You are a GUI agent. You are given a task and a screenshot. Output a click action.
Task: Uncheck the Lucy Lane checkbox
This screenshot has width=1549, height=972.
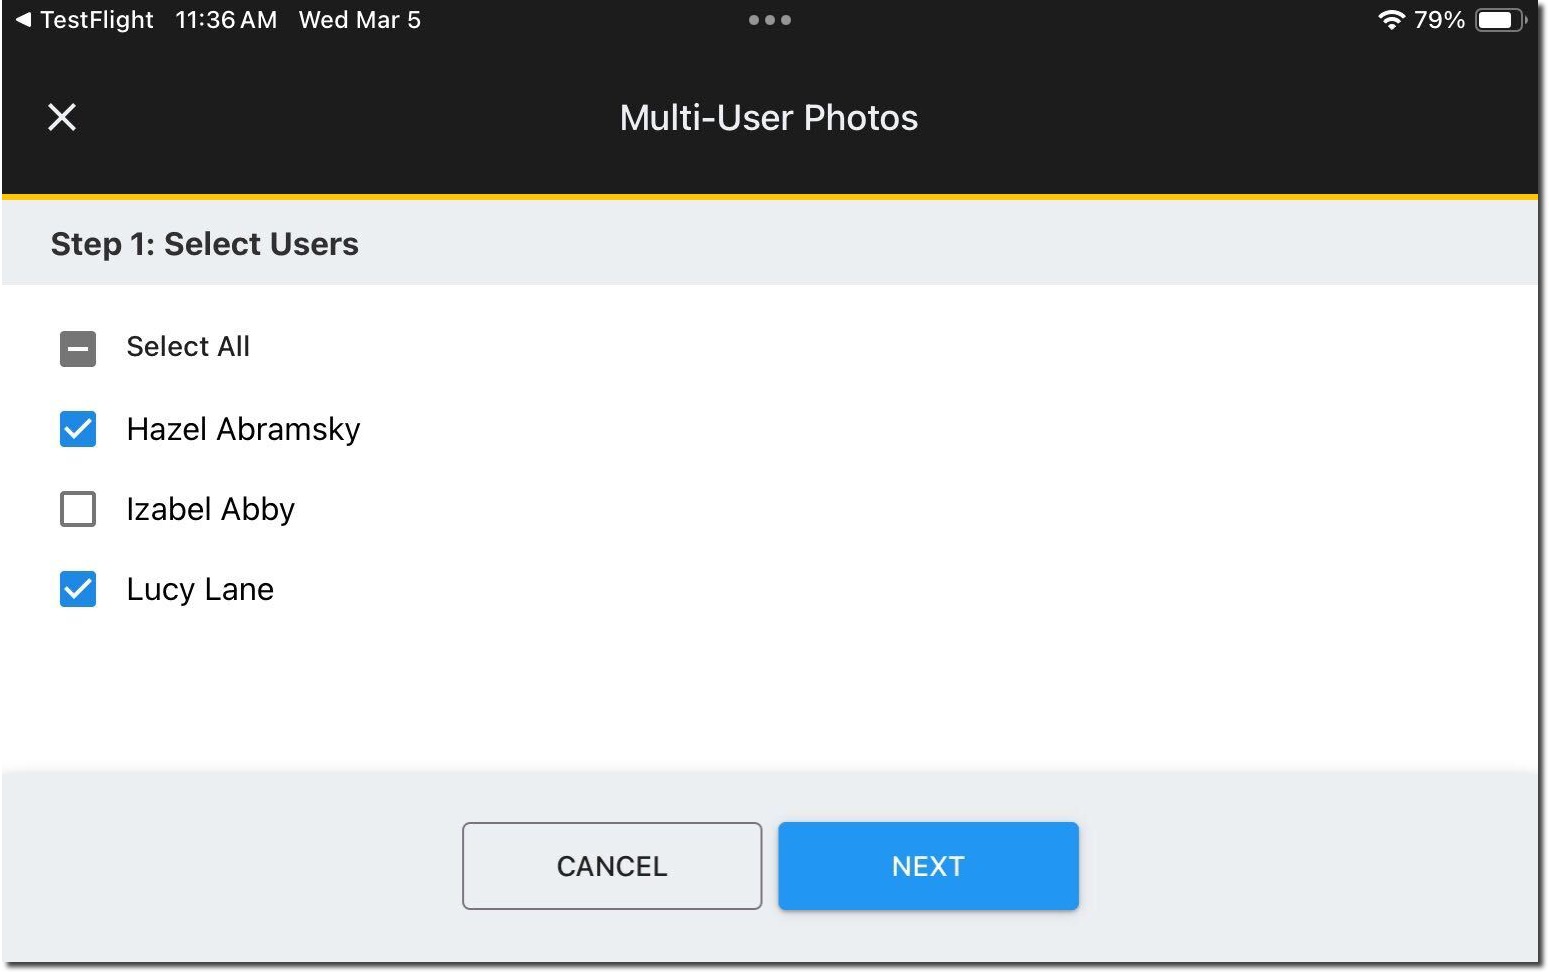pos(78,589)
